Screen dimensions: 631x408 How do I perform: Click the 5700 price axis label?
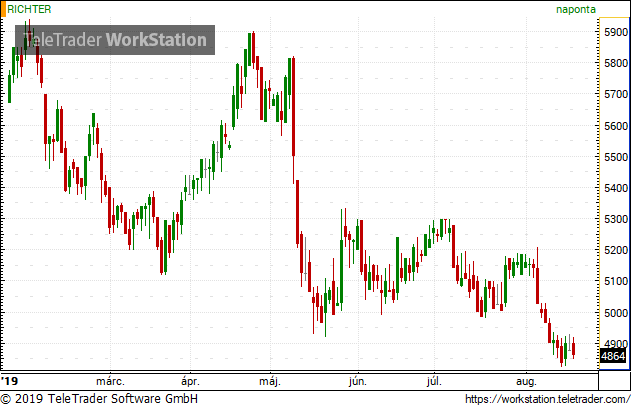(615, 95)
